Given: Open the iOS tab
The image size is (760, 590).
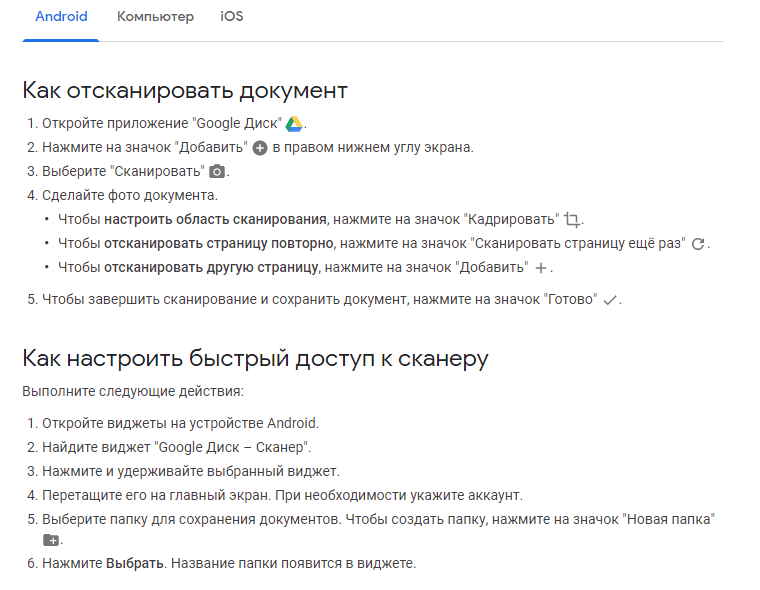Looking at the screenshot, I should pos(232,16).
